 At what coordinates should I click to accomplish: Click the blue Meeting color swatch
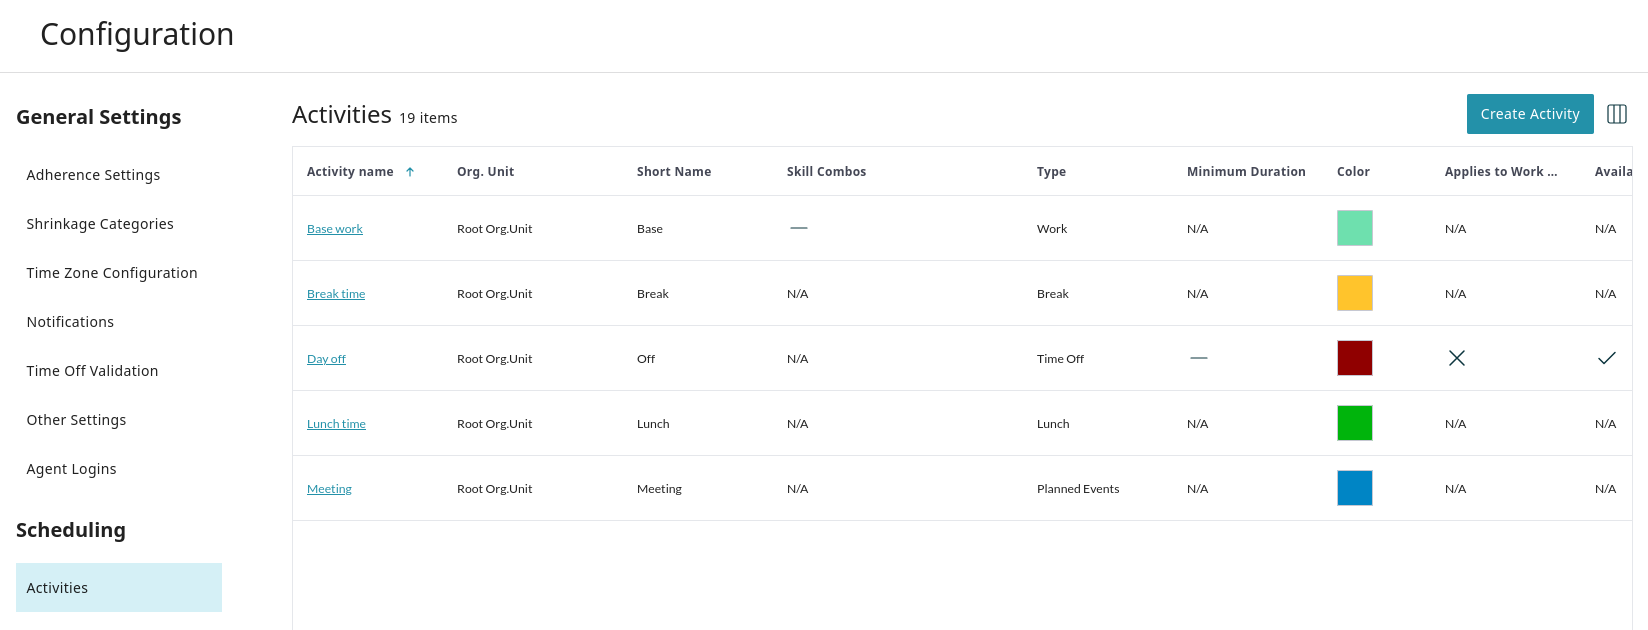pos(1354,488)
